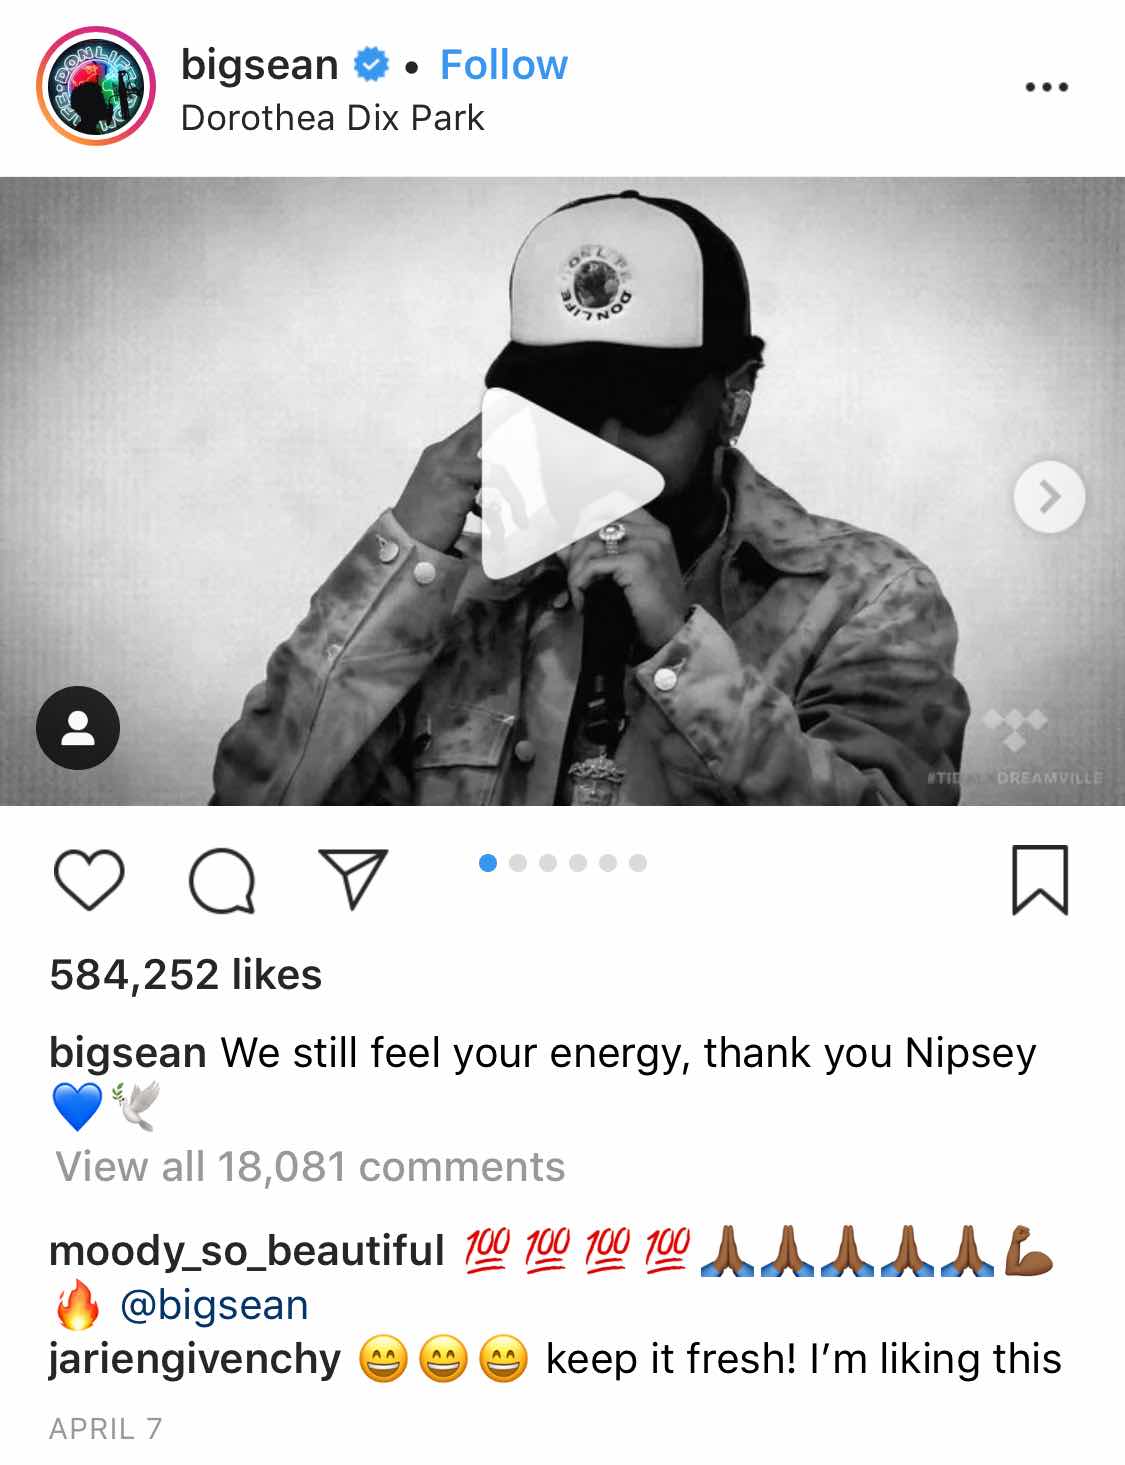This screenshot has height=1465, width=1125.
Task: Save post with bookmark icon
Action: [x=1040, y=880]
